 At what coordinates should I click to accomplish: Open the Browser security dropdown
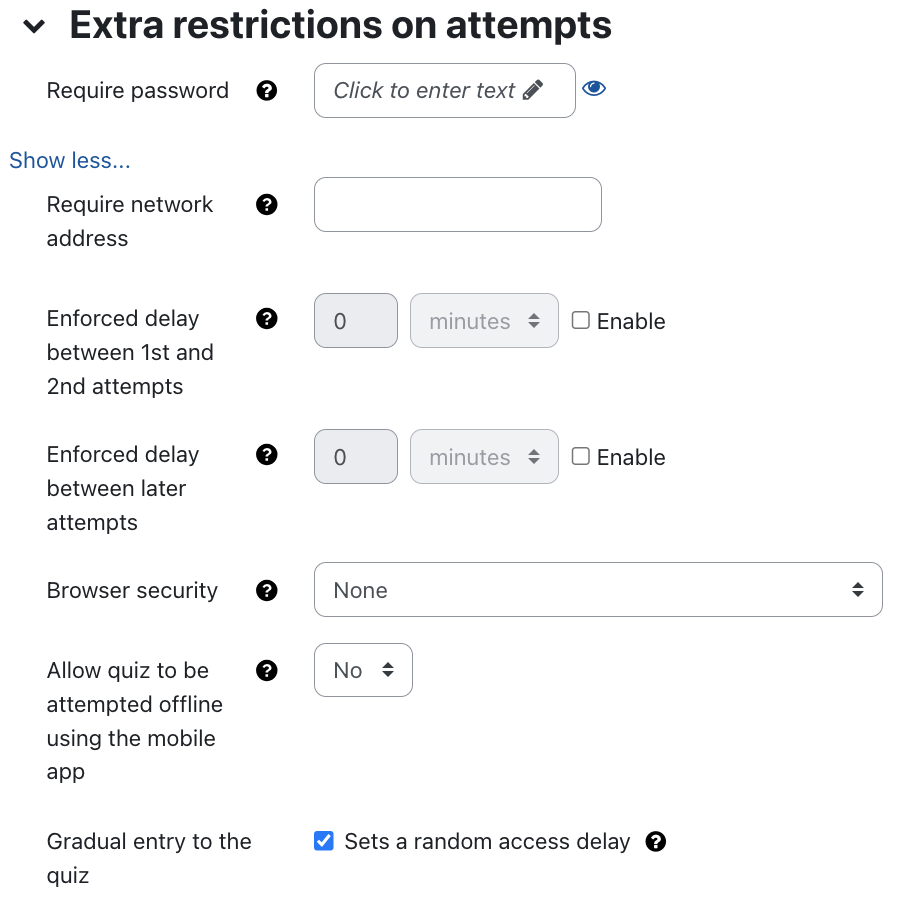tap(598, 589)
